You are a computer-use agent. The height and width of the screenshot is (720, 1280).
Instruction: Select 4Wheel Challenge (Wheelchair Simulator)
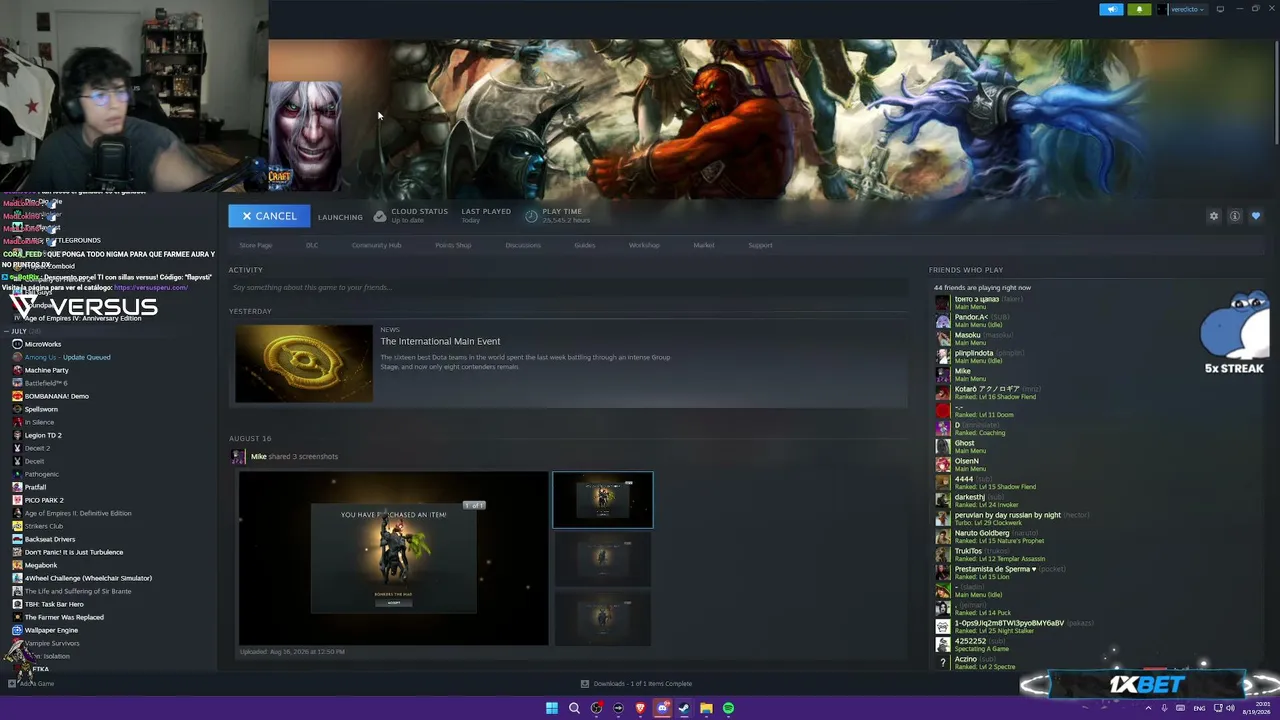(88, 578)
